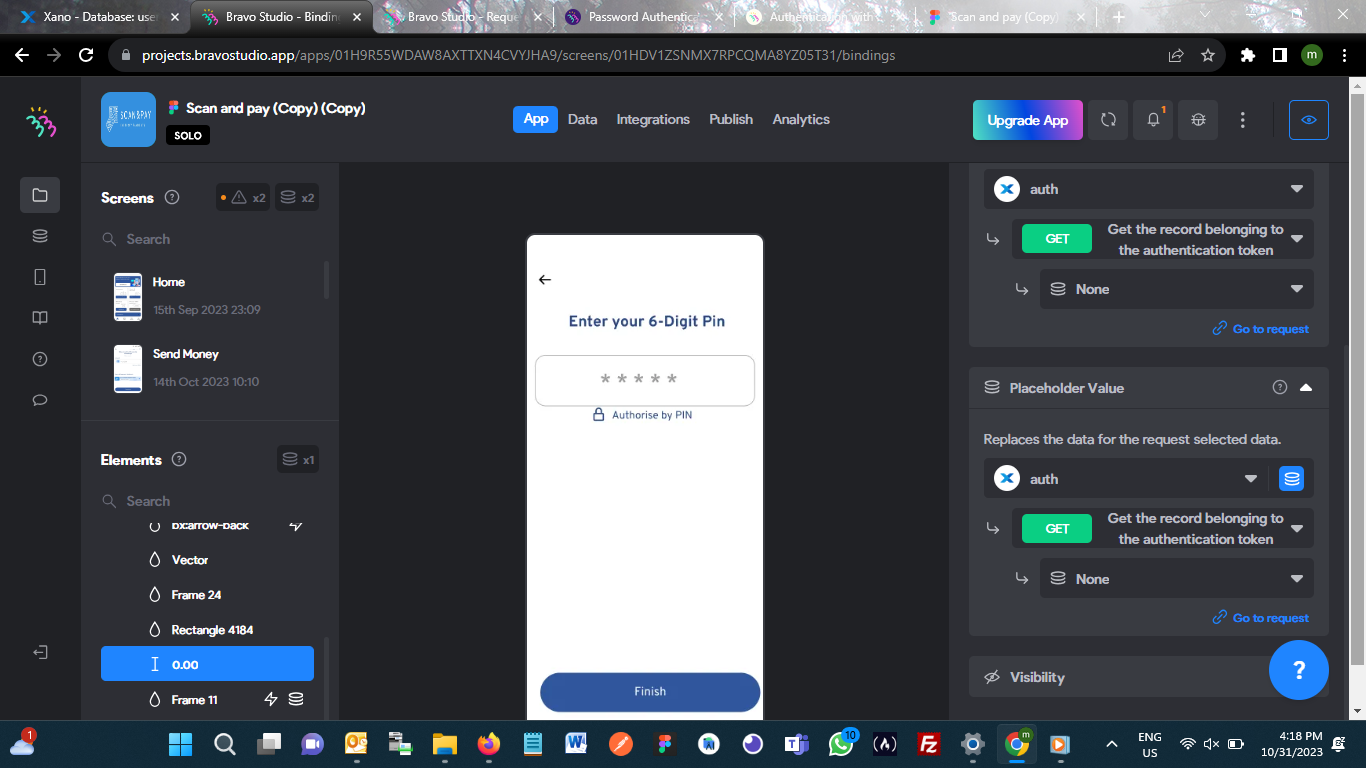The image size is (1366, 768).
Task: Select the Send Money screen thumbnail
Action: pyautogui.click(x=128, y=368)
